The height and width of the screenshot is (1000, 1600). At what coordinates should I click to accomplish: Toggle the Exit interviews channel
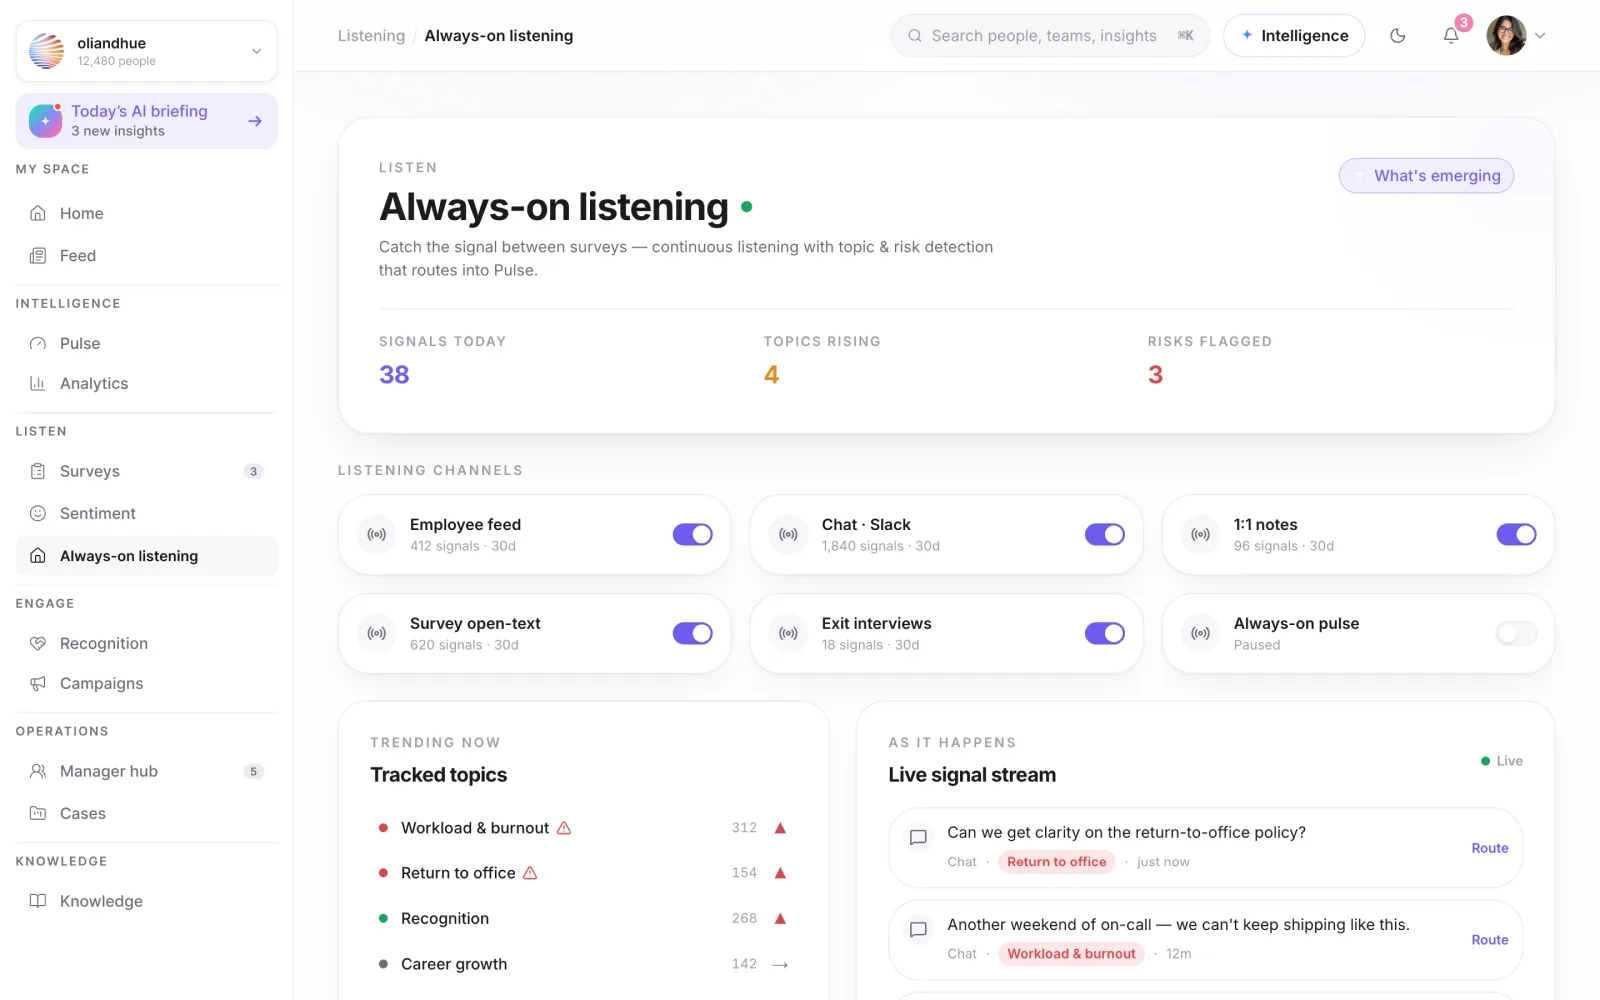click(1105, 633)
